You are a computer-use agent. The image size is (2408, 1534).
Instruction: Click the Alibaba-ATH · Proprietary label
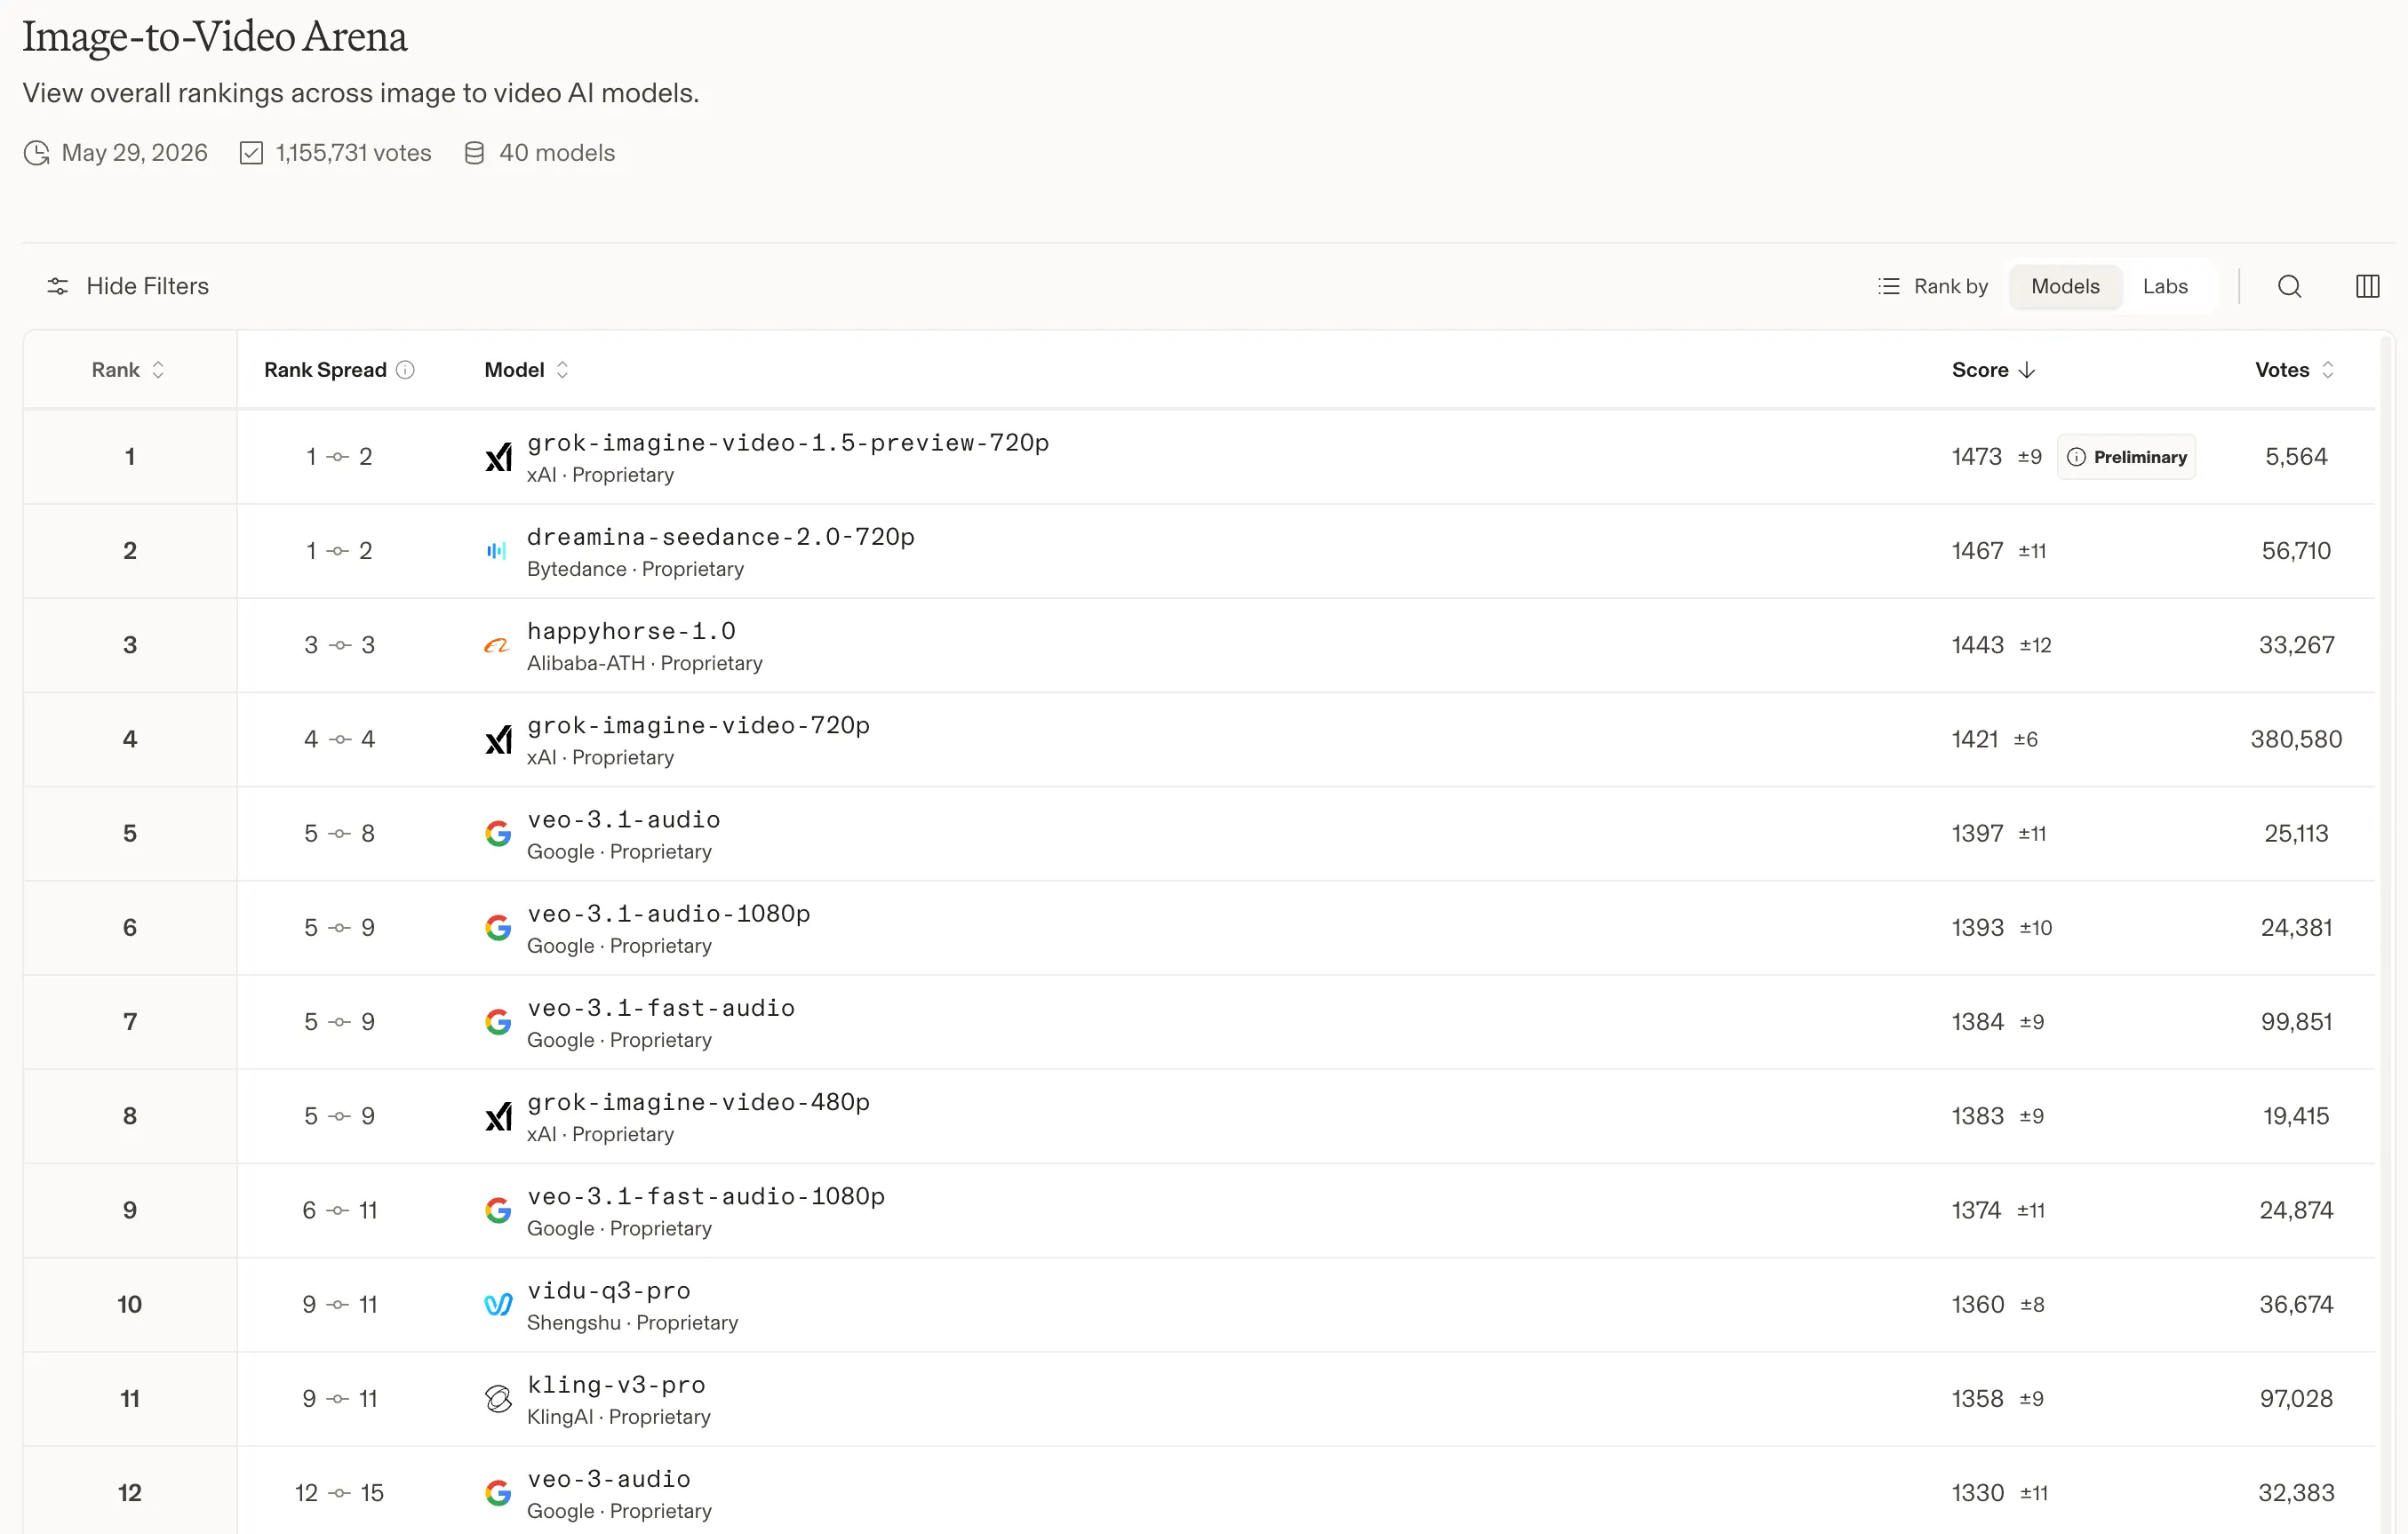point(645,664)
